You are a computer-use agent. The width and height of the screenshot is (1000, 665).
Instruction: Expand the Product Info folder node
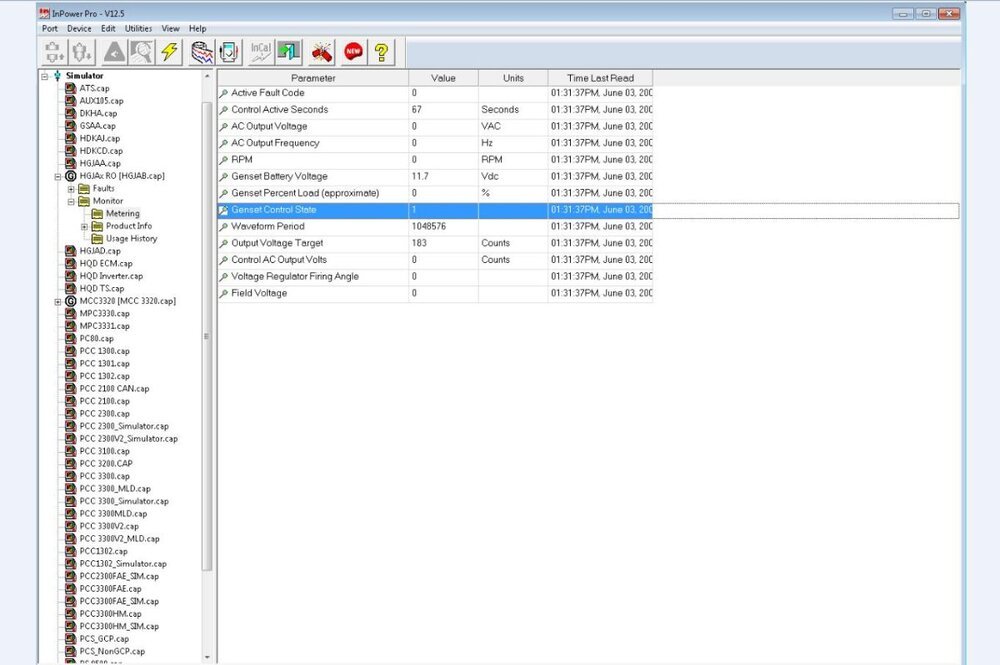pyautogui.click(x=85, y=226)
